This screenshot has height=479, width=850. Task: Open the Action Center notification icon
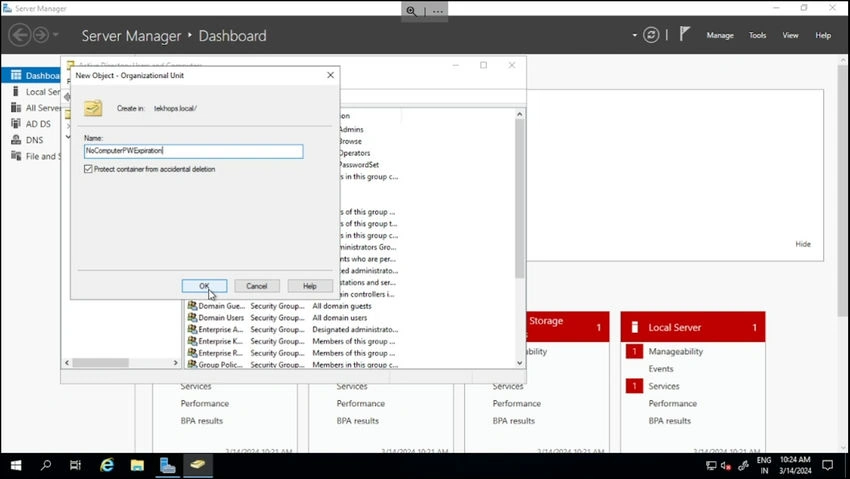(827, 465)
